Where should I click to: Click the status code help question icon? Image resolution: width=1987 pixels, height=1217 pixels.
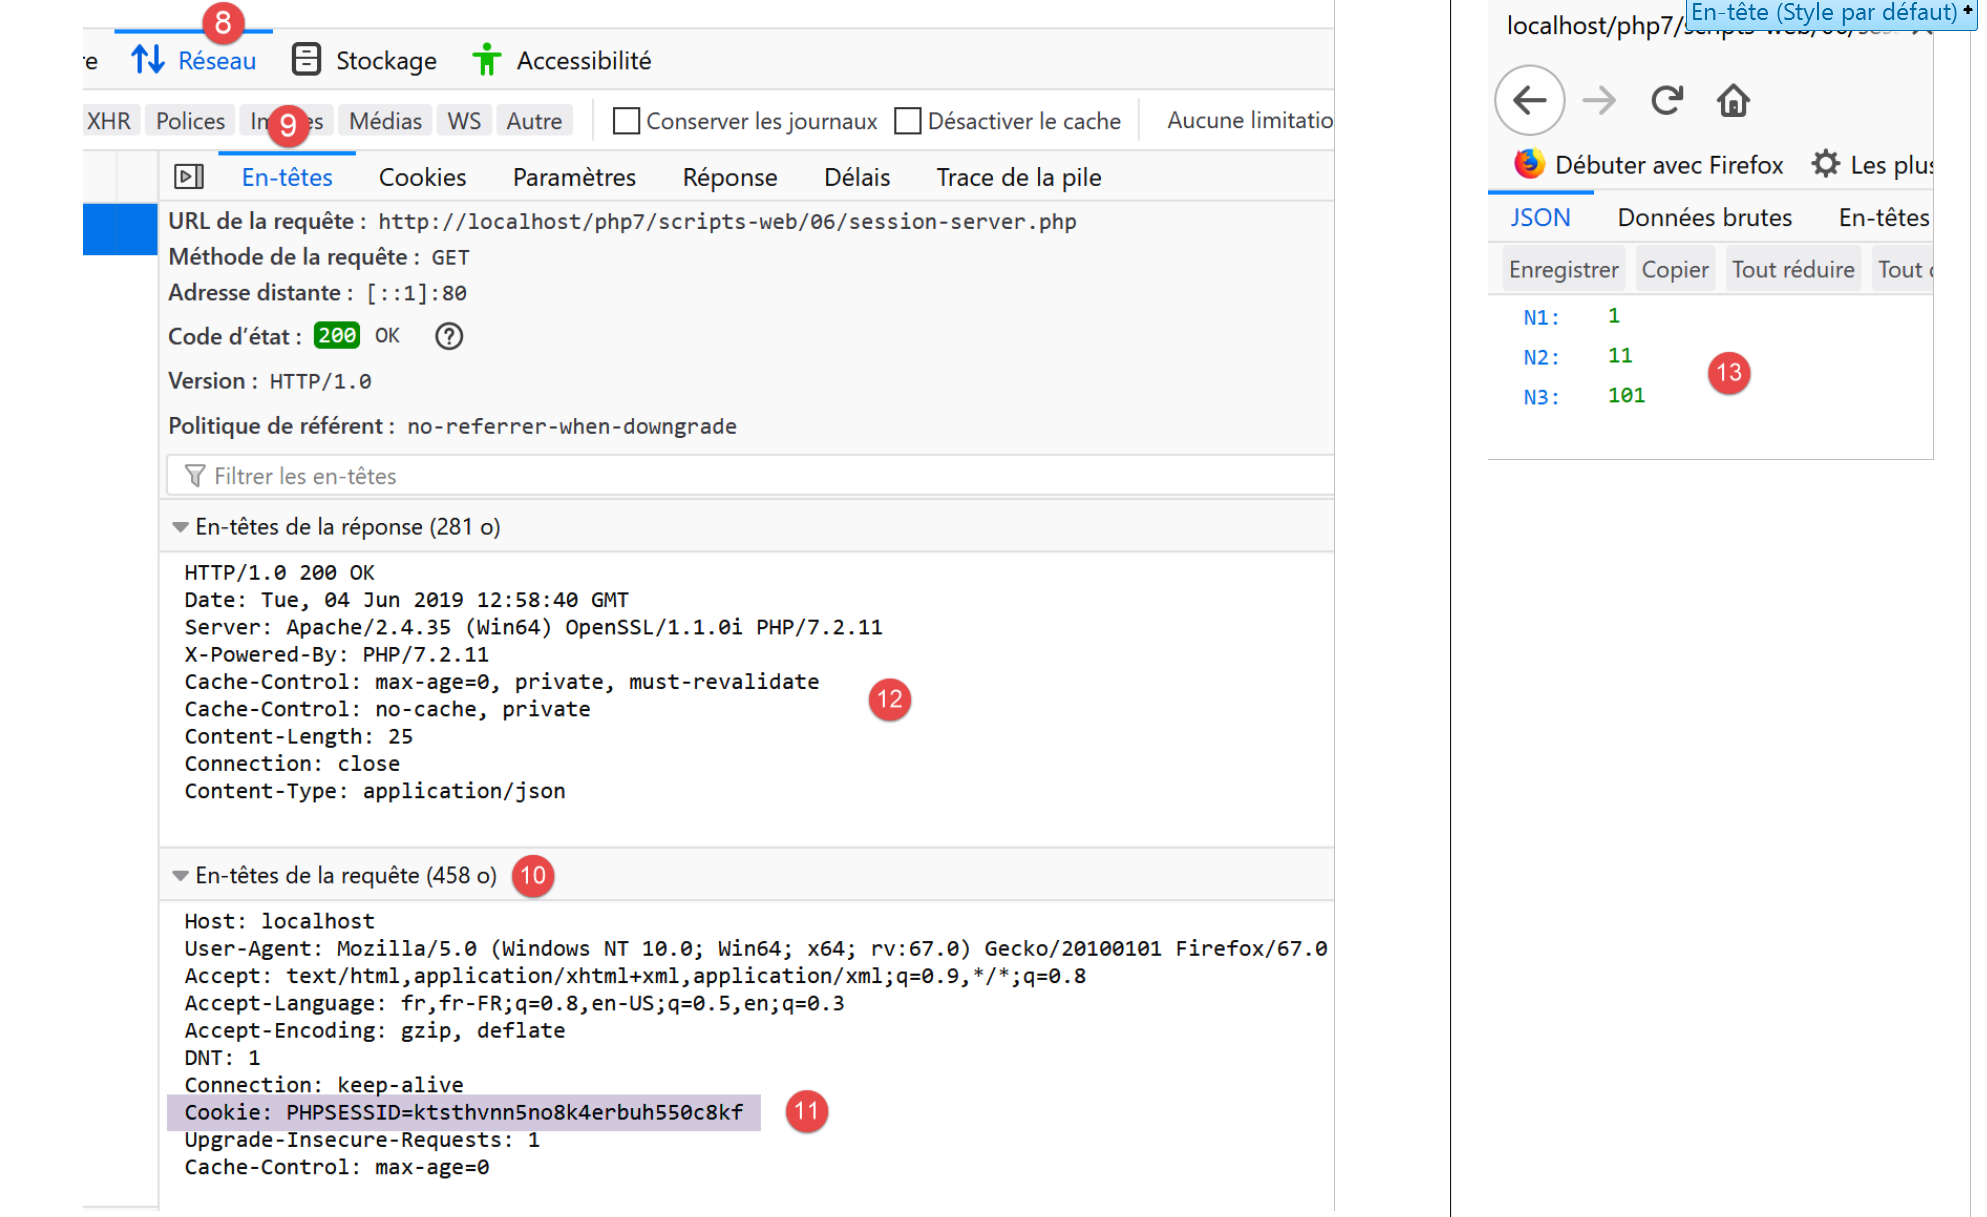coord(449,336)
